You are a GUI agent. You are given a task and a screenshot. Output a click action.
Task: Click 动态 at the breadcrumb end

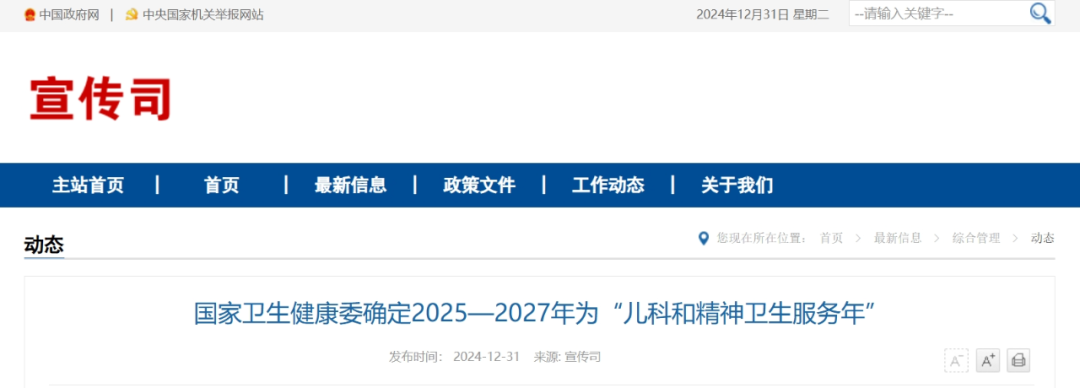1042,238
